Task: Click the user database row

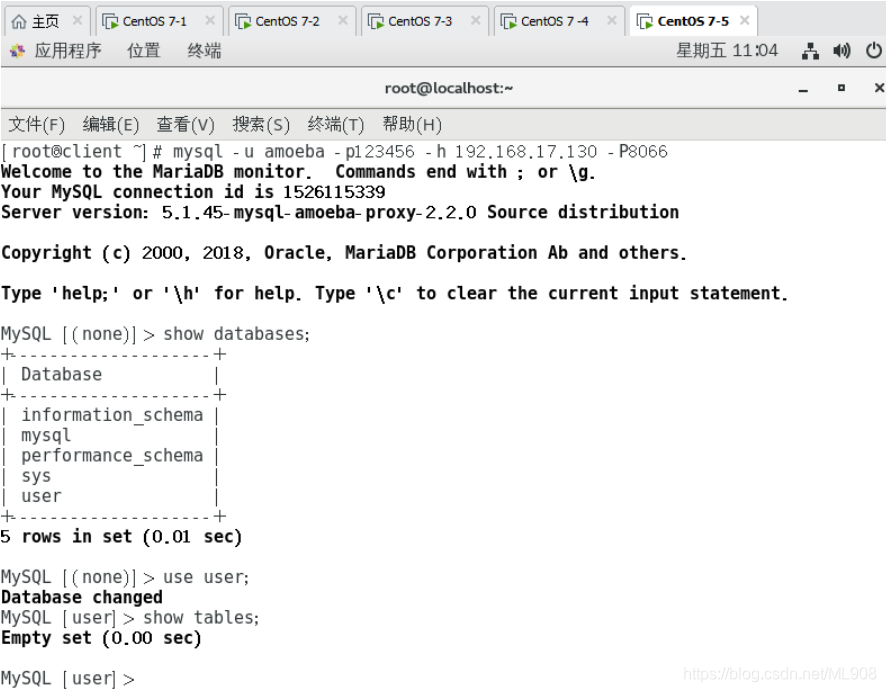Action: pyautogui.click(x=41, y=497)
